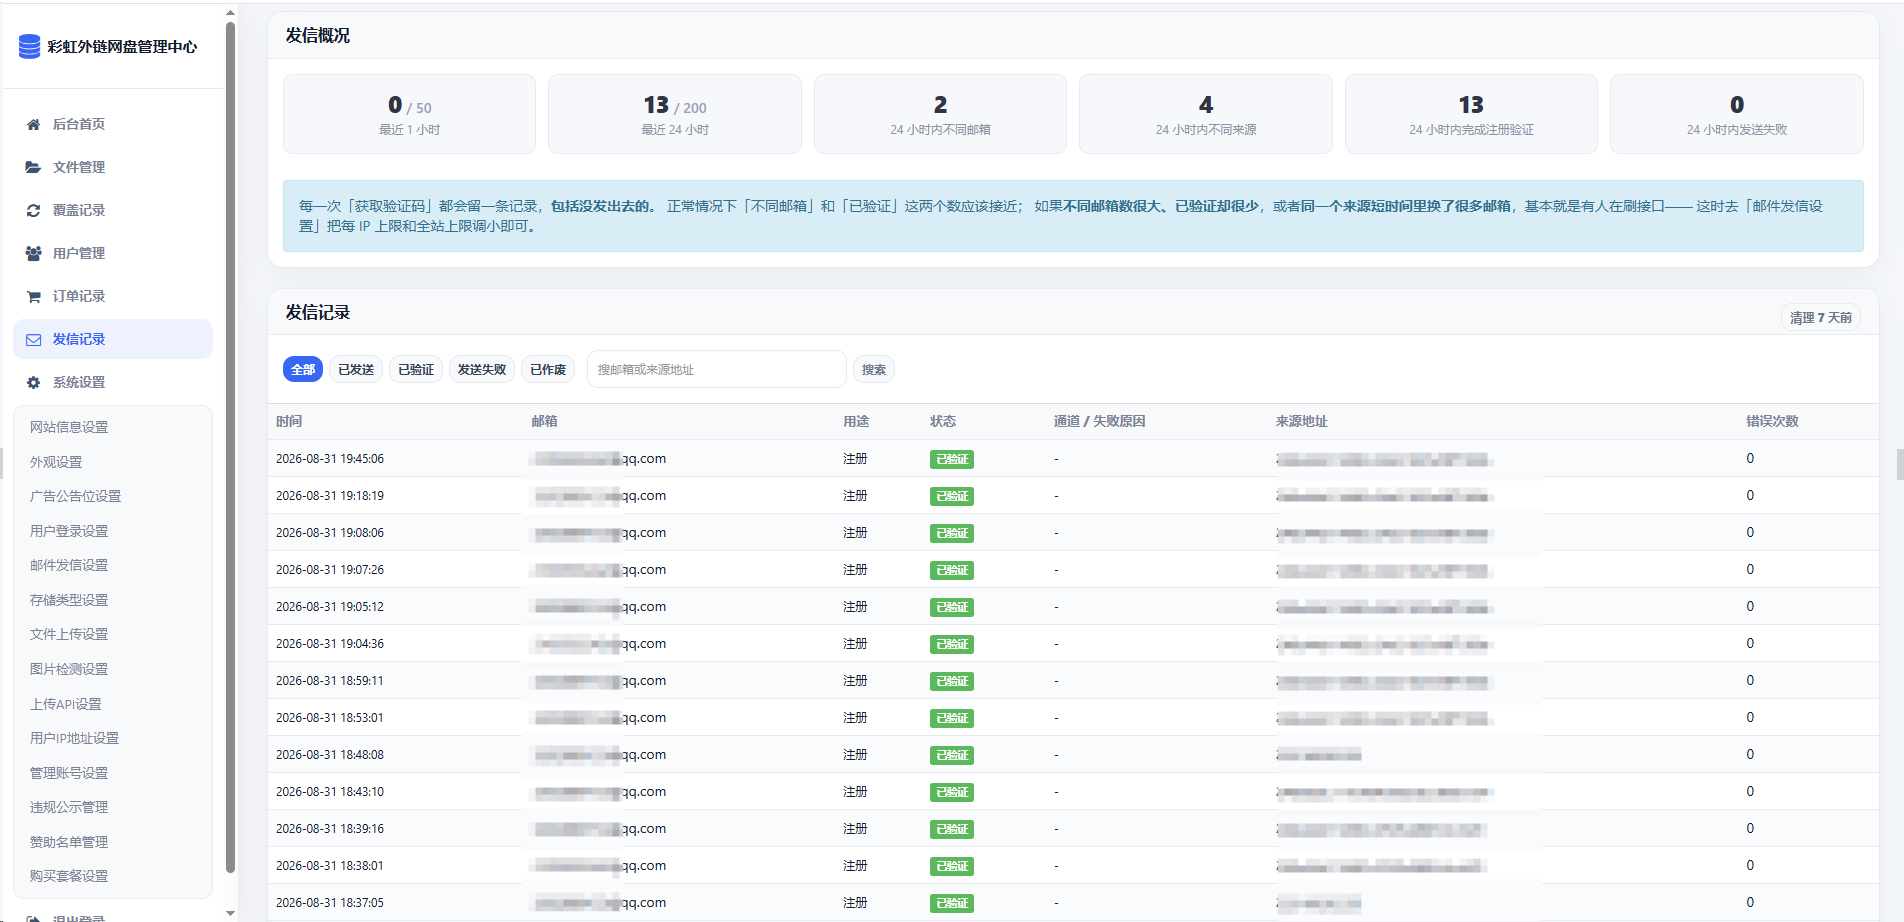
Task: Focus the email or source address search box
Action: tap(717, 369)
